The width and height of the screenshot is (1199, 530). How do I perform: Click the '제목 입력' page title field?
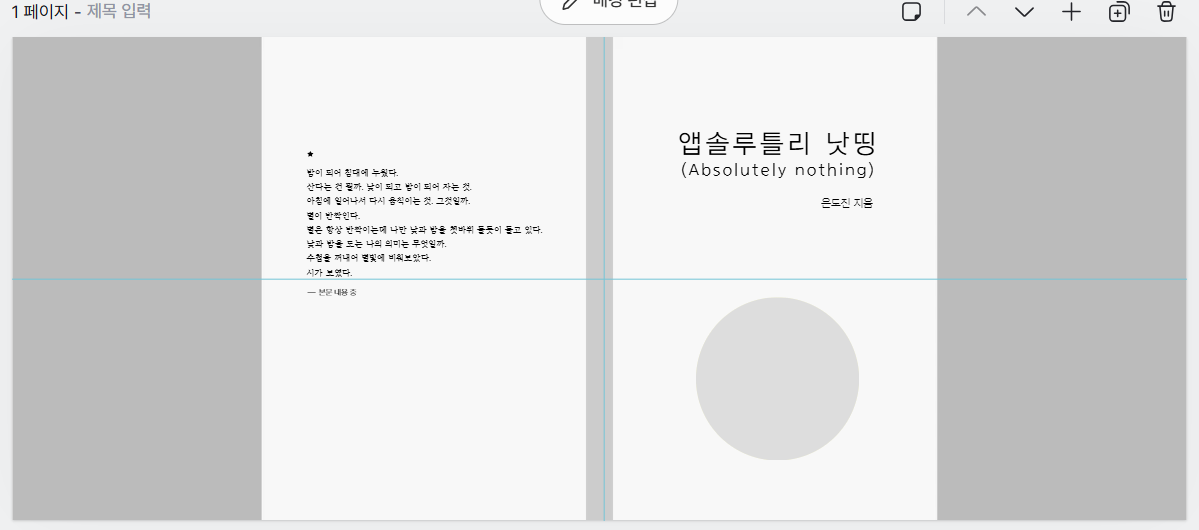point(119,11)
